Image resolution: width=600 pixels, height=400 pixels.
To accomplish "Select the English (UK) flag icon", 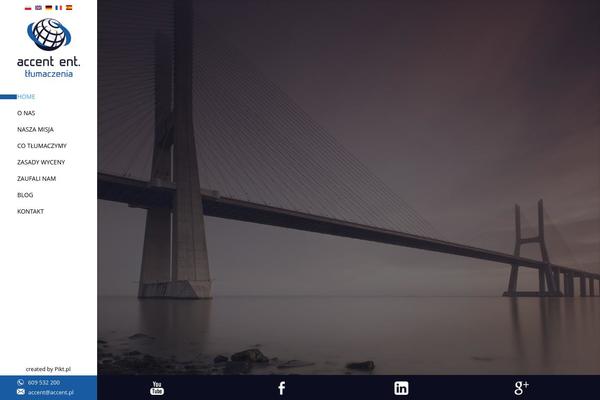I will pos(38,7).
